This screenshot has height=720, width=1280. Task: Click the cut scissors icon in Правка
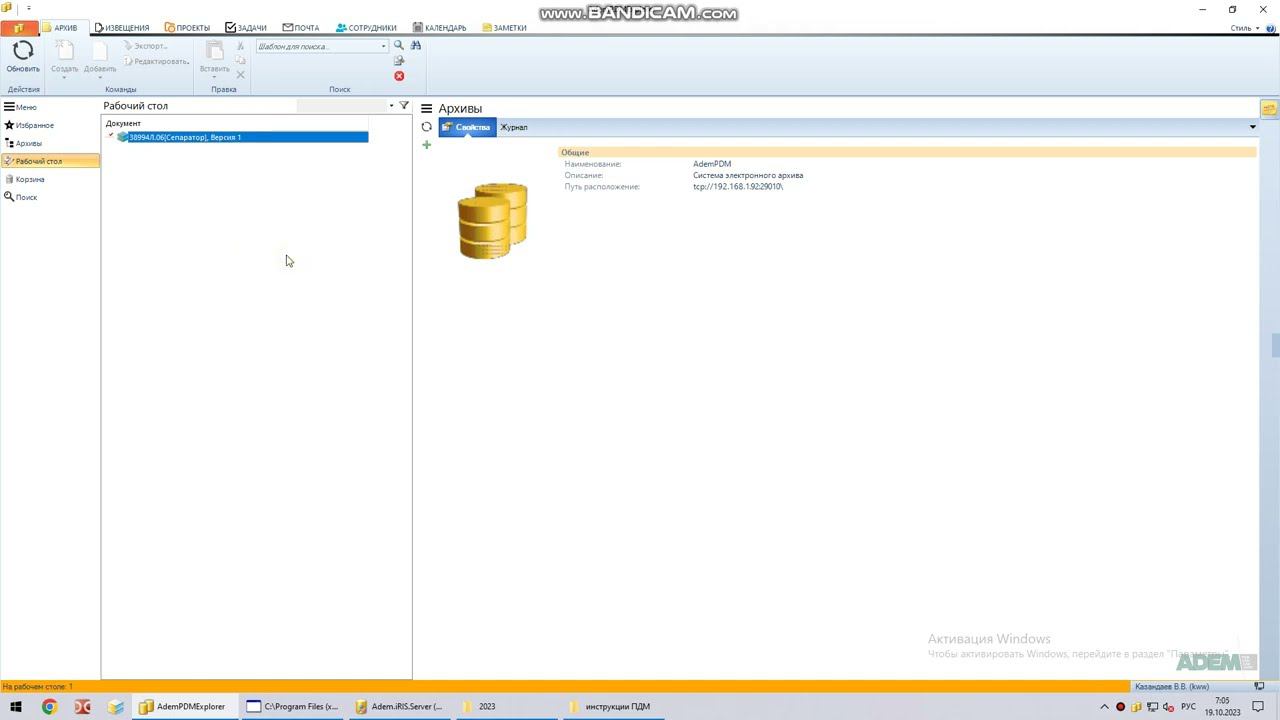tap(240, 46)
